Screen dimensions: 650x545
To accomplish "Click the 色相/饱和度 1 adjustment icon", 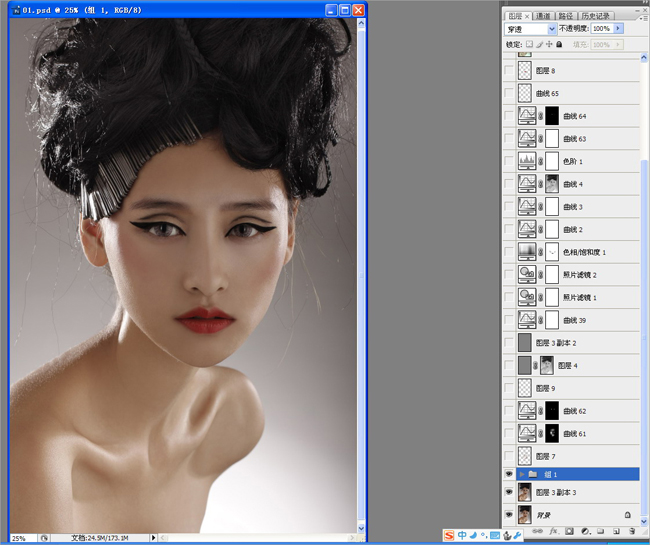I will coord(527,252).
